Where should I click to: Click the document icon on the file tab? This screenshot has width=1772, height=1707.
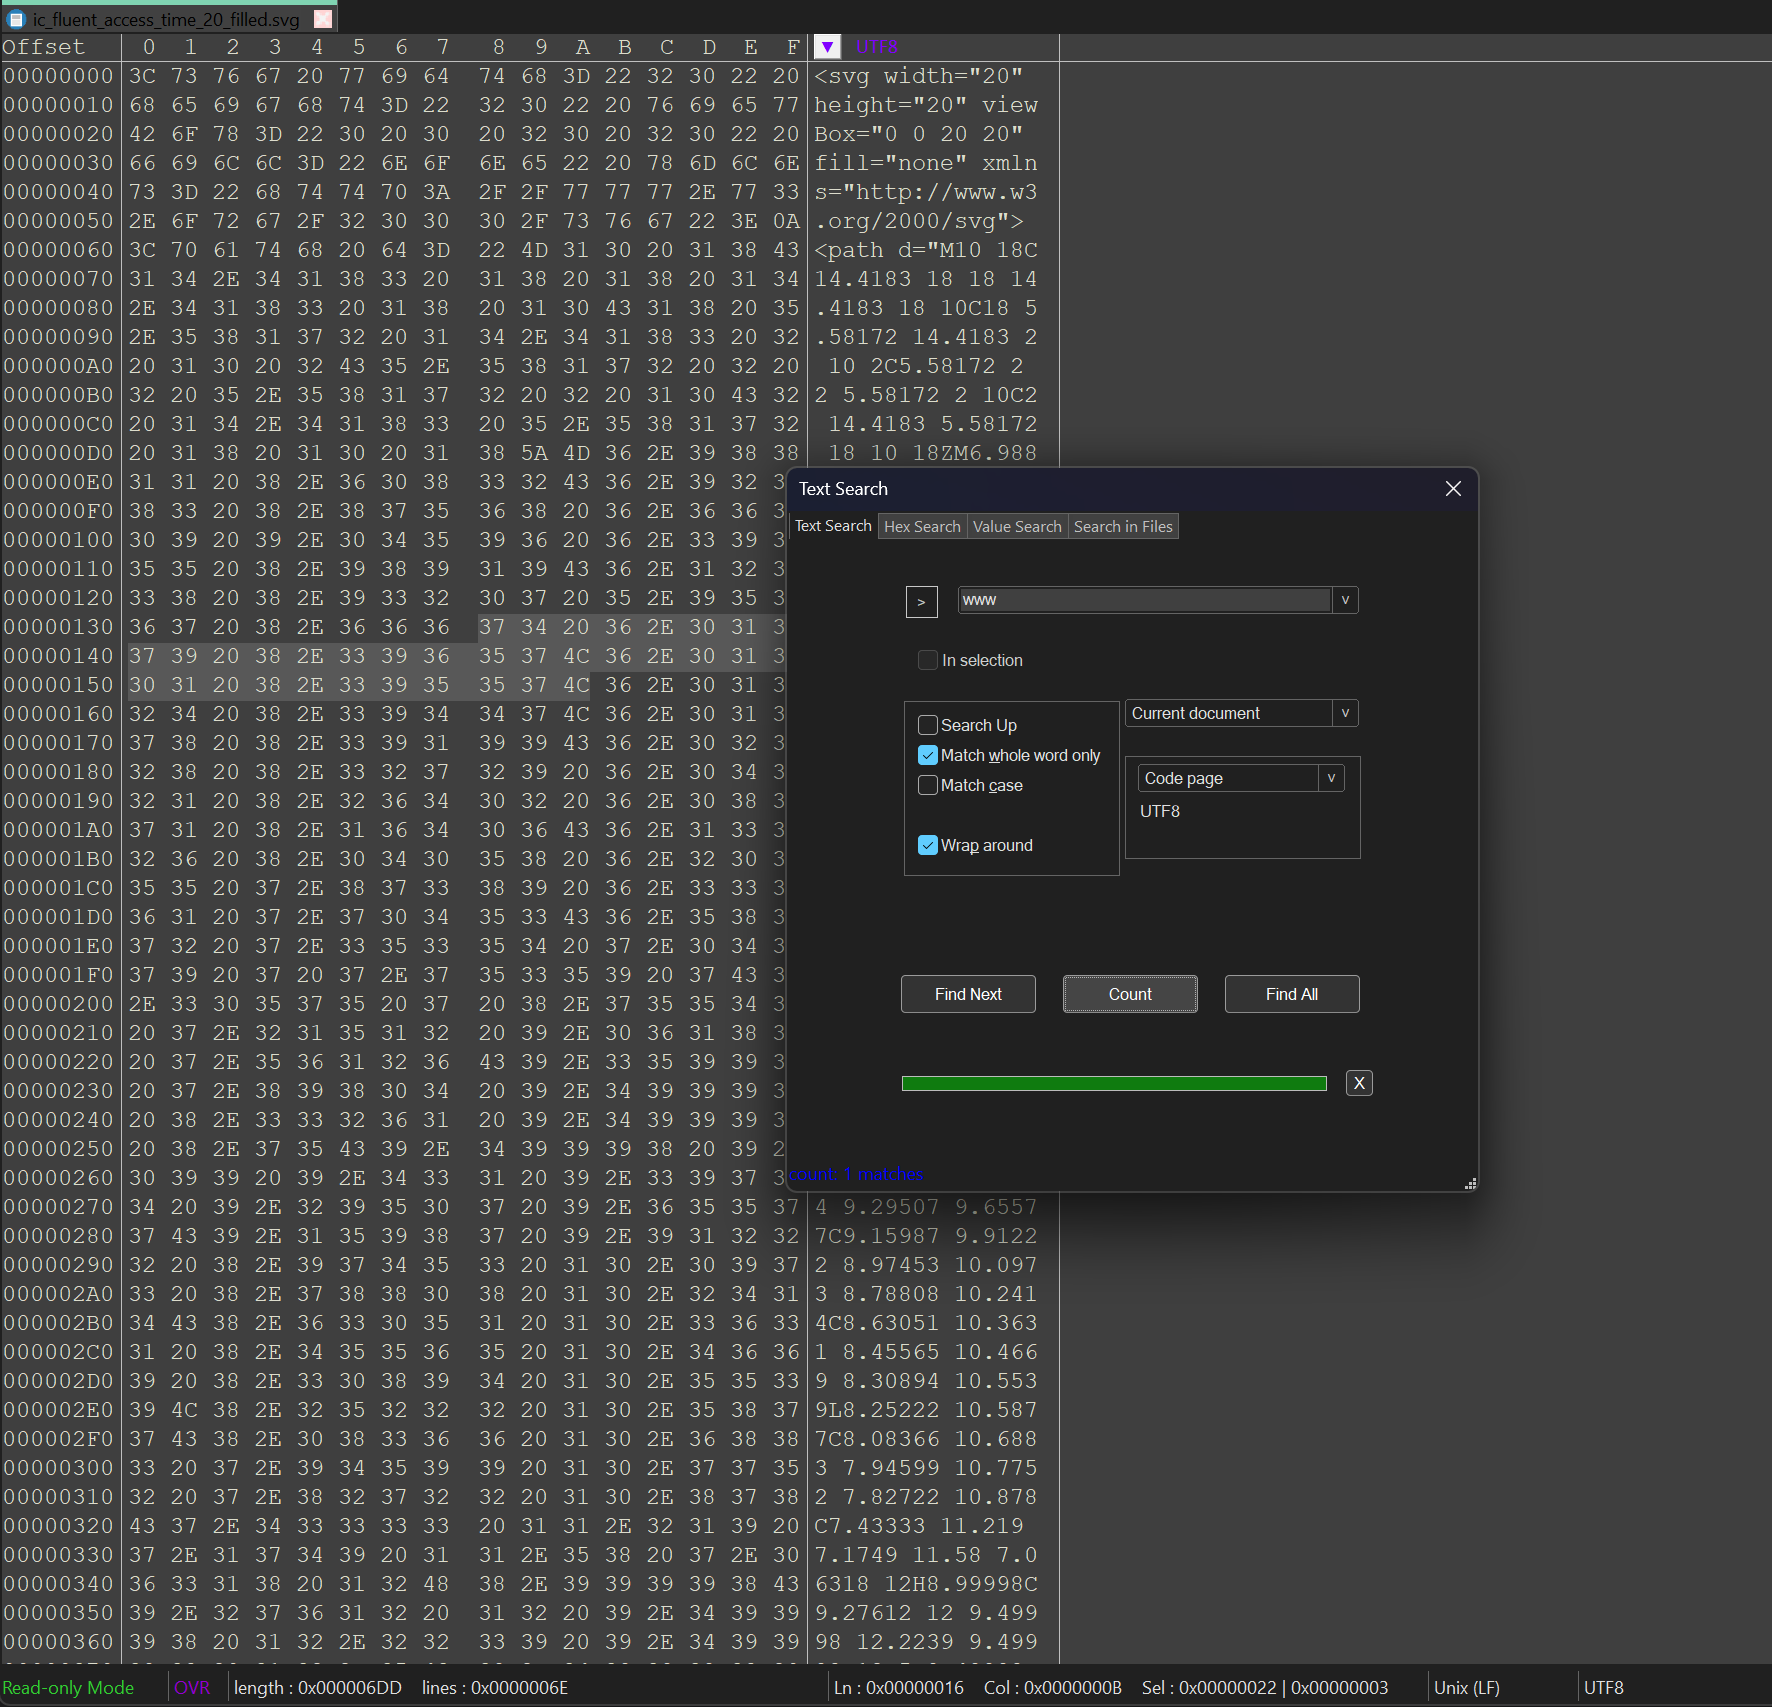coord(14,18)
